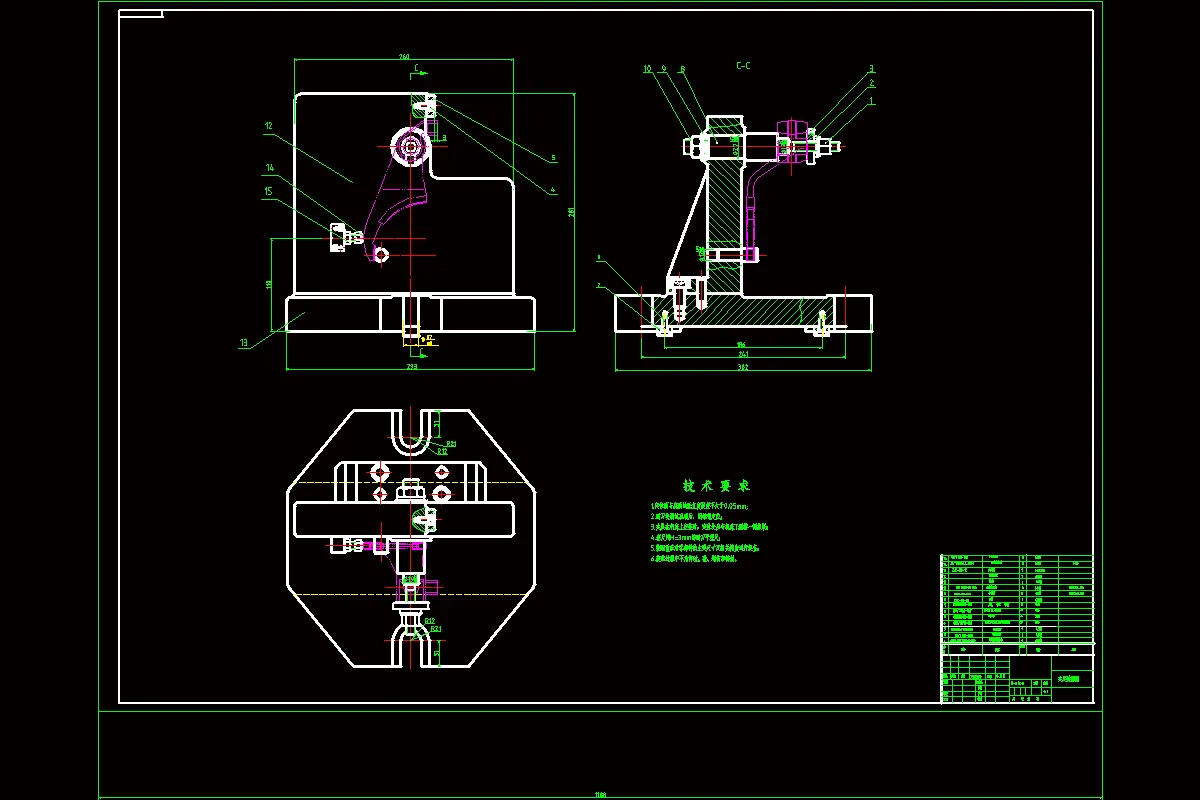
Task: Click part balloon number 10
Action: pos(647,69)
